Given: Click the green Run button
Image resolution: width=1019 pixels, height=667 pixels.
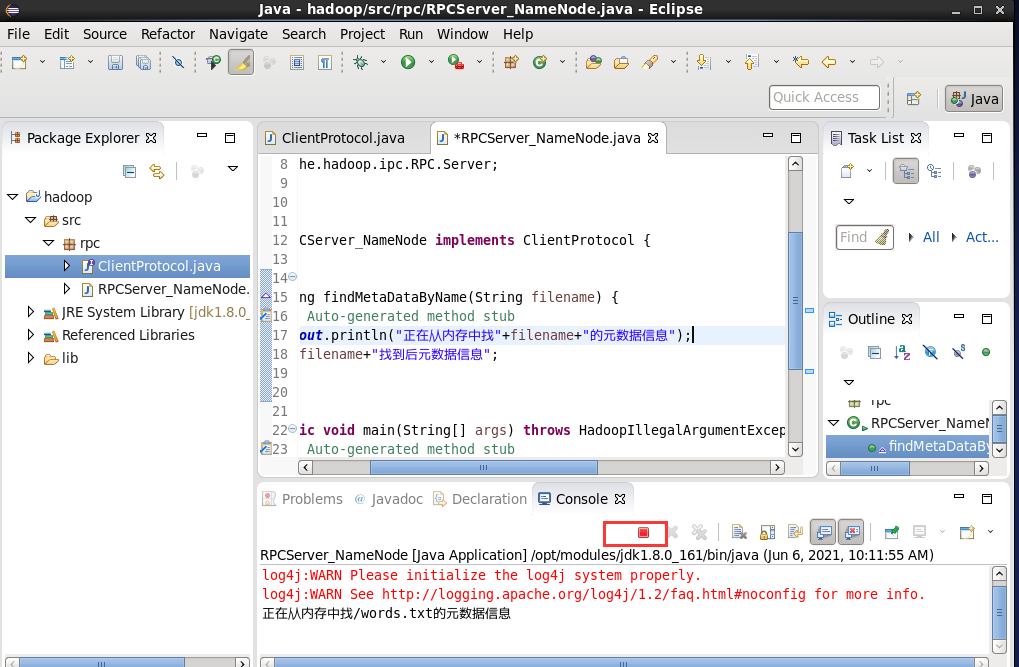Looking at the screenshot, I should 407,62.
